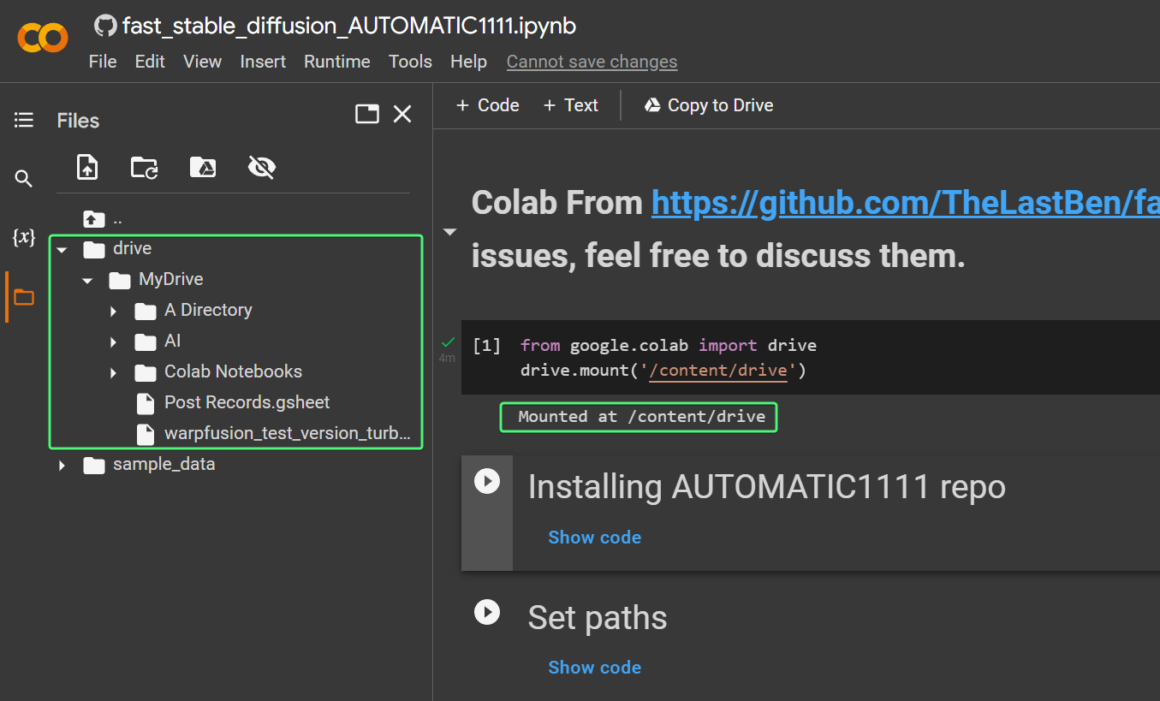Click the Set paths heading

tap(597, 617)
